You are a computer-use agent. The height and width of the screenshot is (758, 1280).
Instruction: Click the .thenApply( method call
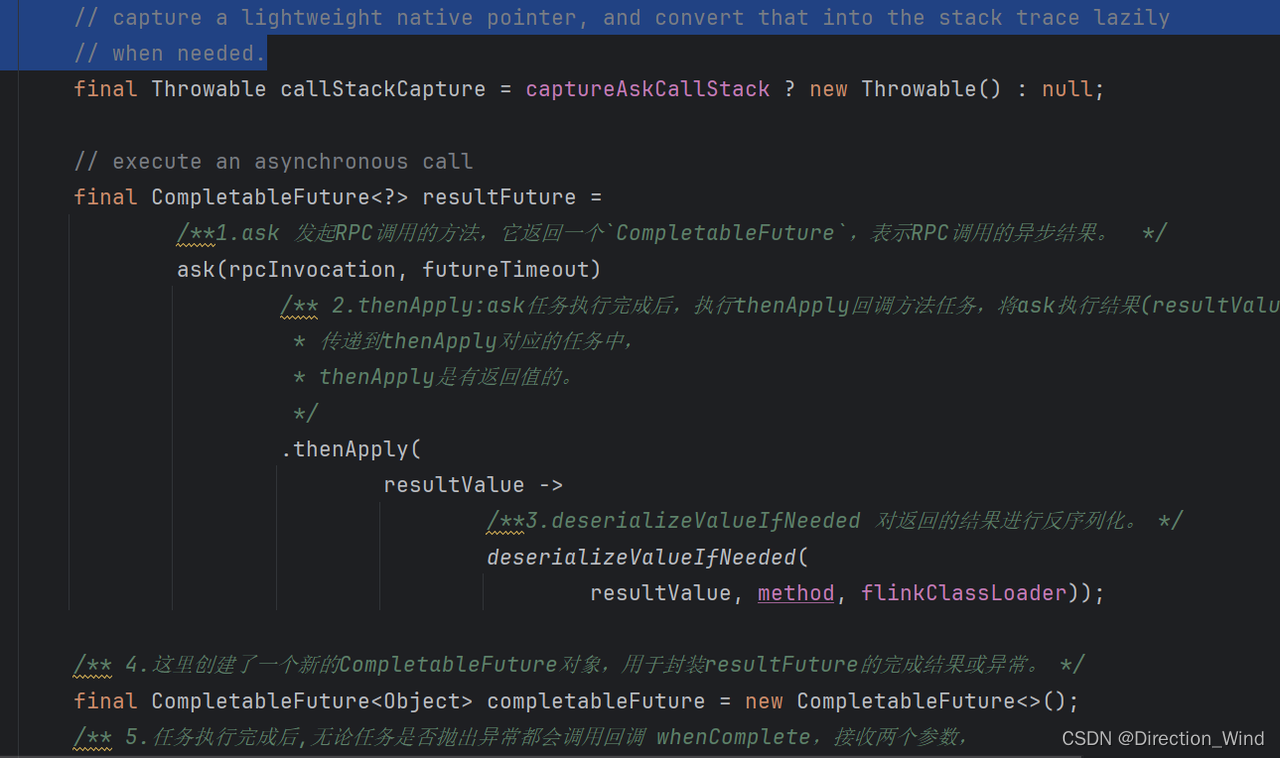click(x=351, y=449)
